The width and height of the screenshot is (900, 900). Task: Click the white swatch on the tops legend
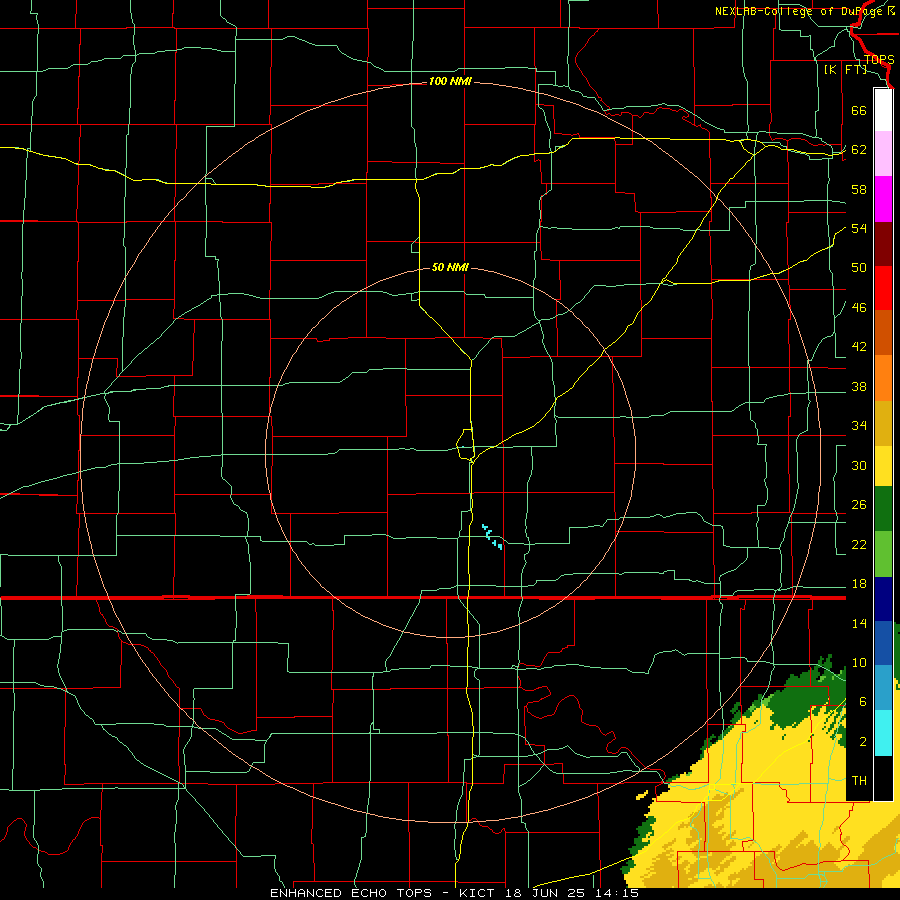[883, 110]
